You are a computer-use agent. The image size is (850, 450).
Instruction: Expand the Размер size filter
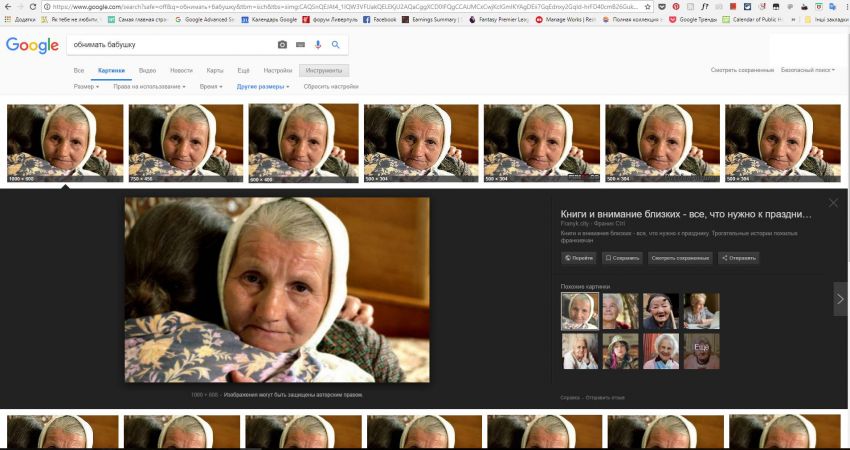[x=86, y=87]
